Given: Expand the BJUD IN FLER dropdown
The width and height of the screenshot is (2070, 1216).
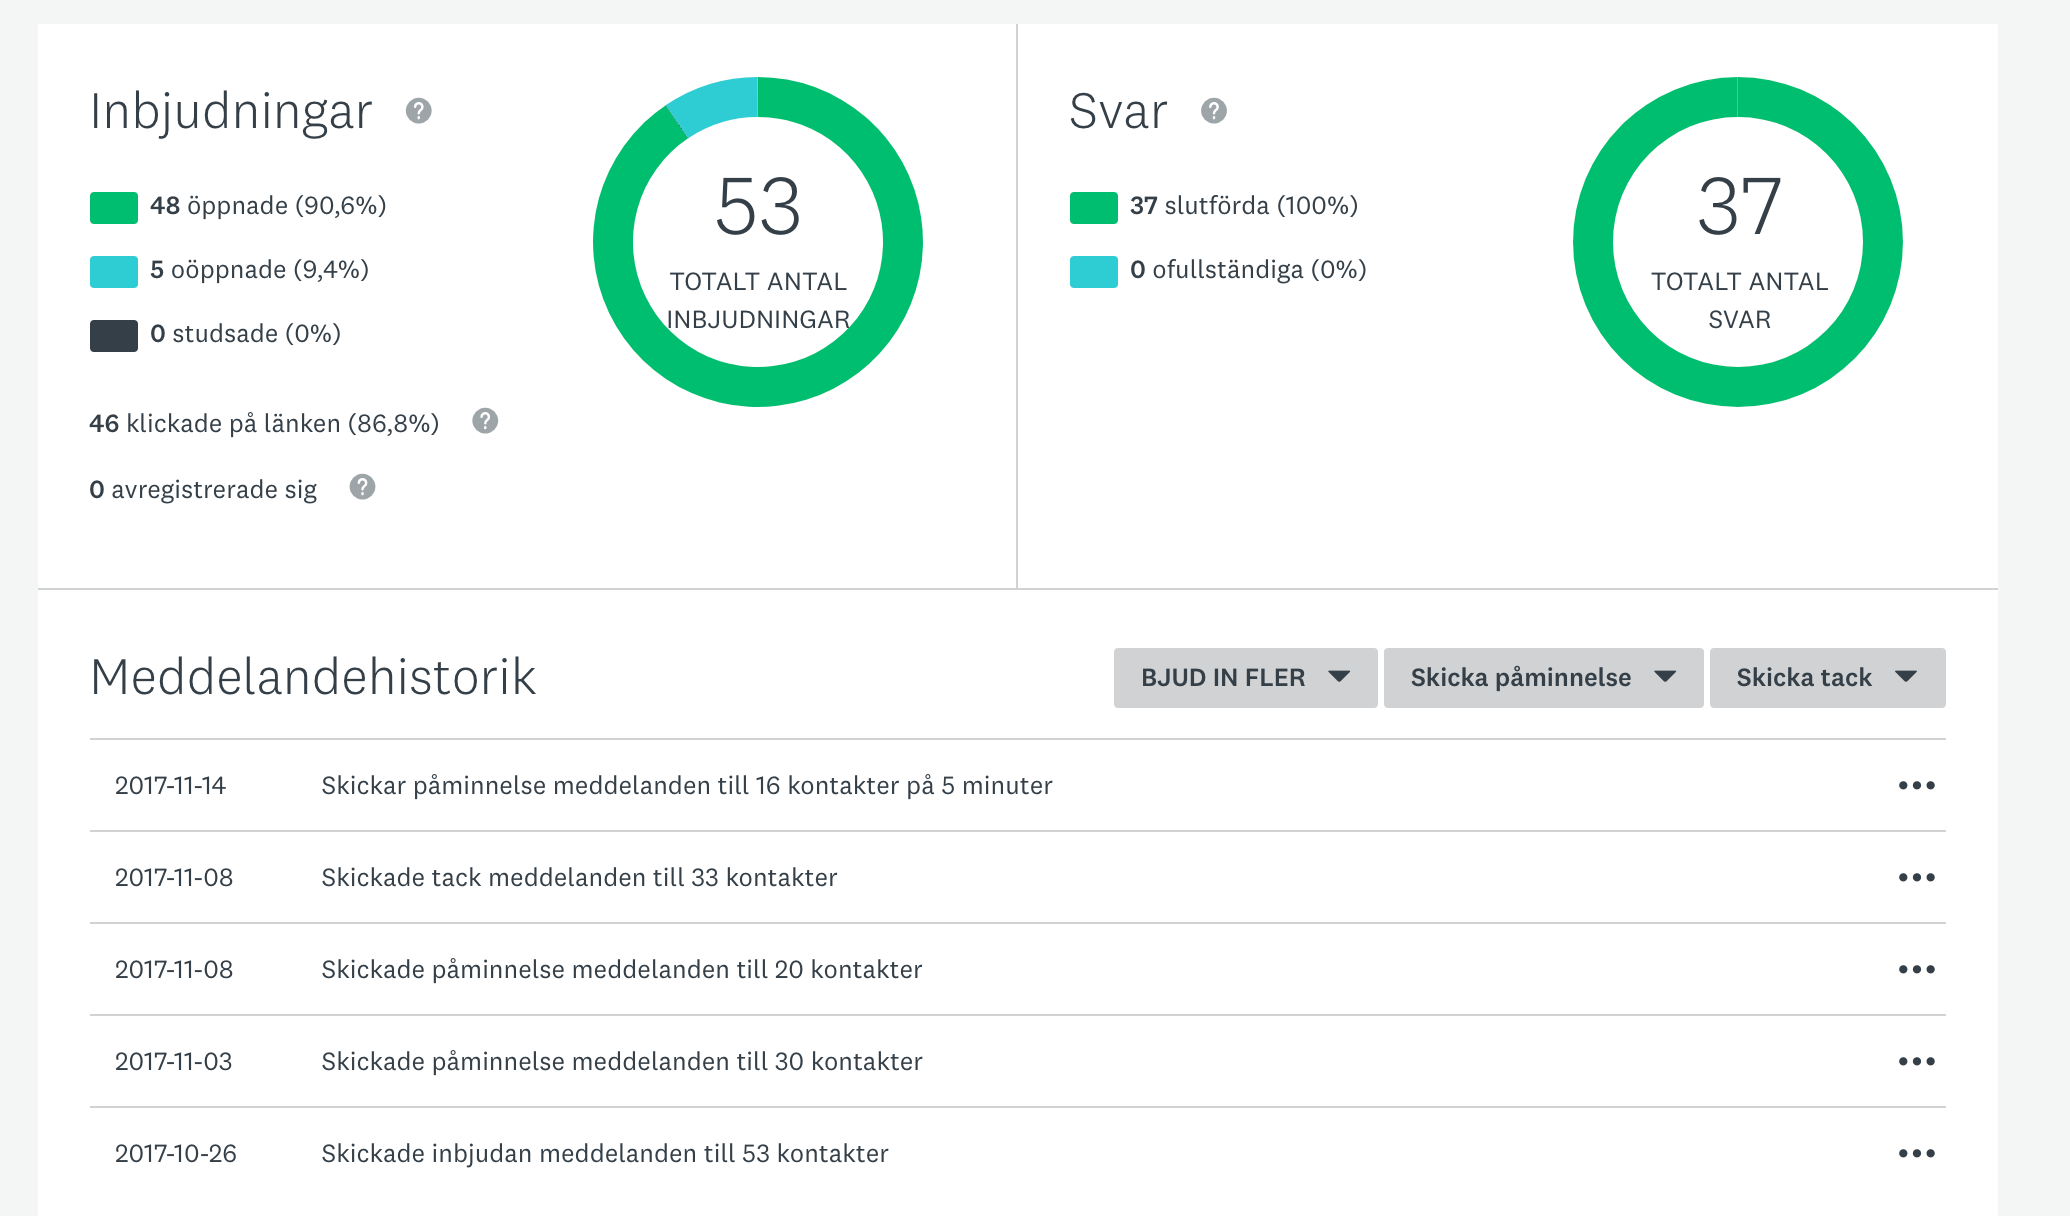Looking at the screenshot, I should point(1245,678).
